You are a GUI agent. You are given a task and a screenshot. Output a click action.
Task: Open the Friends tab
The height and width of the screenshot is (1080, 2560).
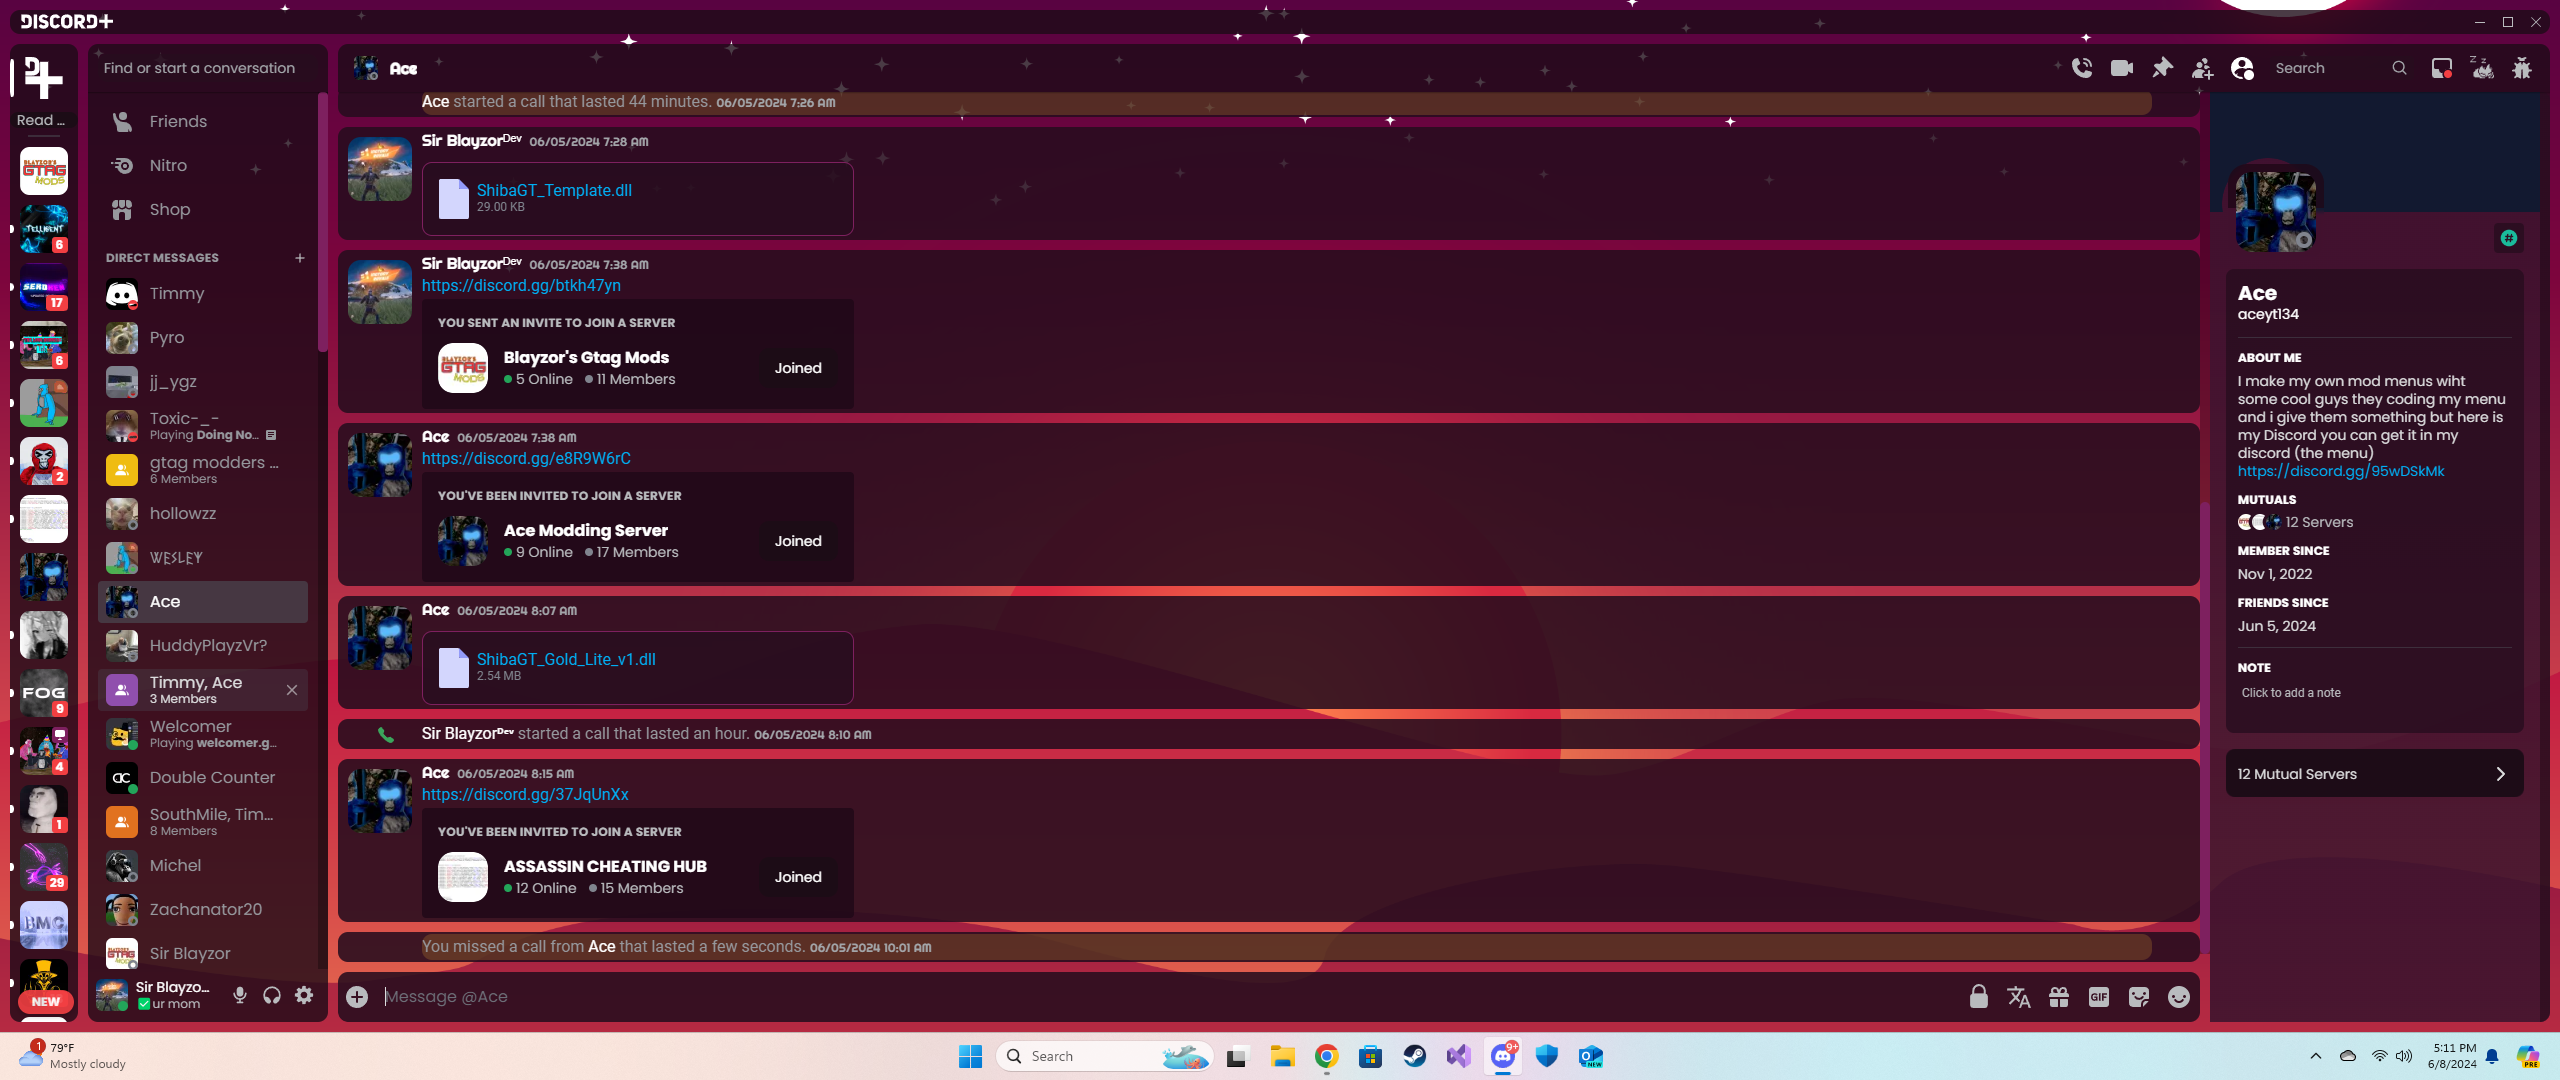(178, 121)
